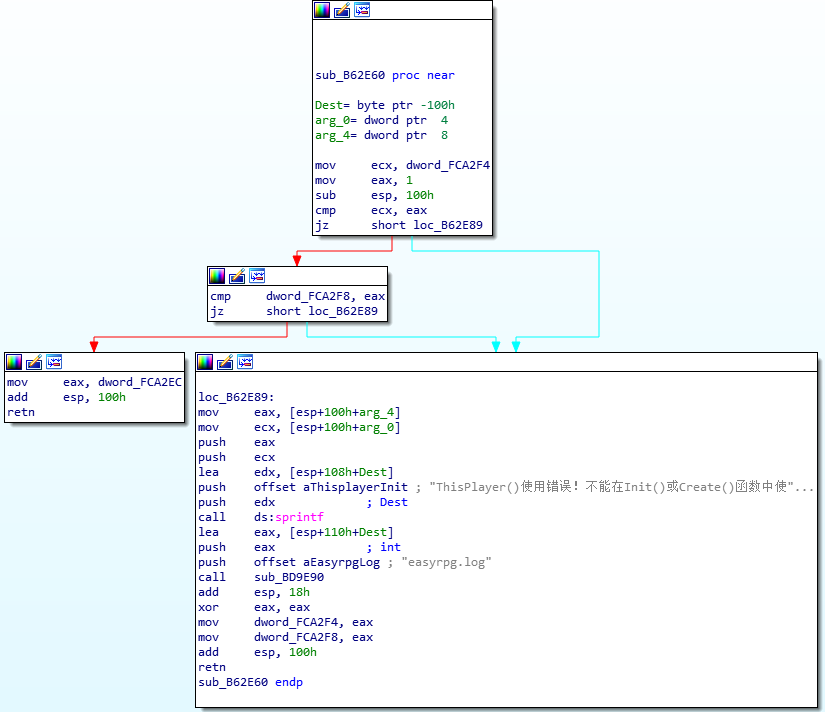This screenshot has height=712, width=825.
Task: Click color icon on mov eax, dword_FCA2EC node
Action: click(14, 362)
